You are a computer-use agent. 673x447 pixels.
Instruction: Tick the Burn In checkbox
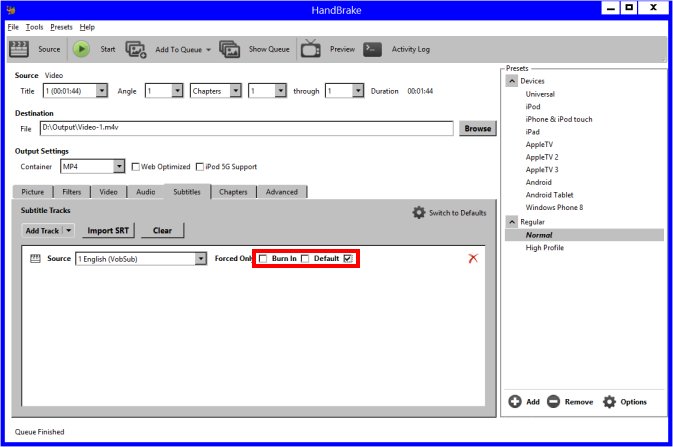point(305,258)
